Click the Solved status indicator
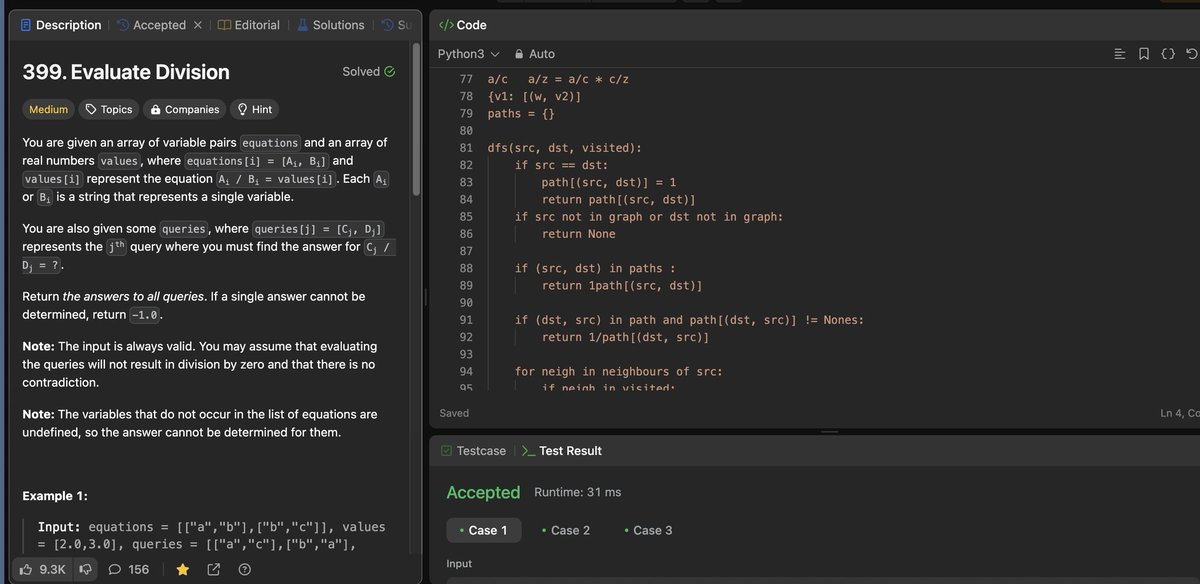Image resolution: width=1200 pixels, height=584 pixels. [368, 72]
